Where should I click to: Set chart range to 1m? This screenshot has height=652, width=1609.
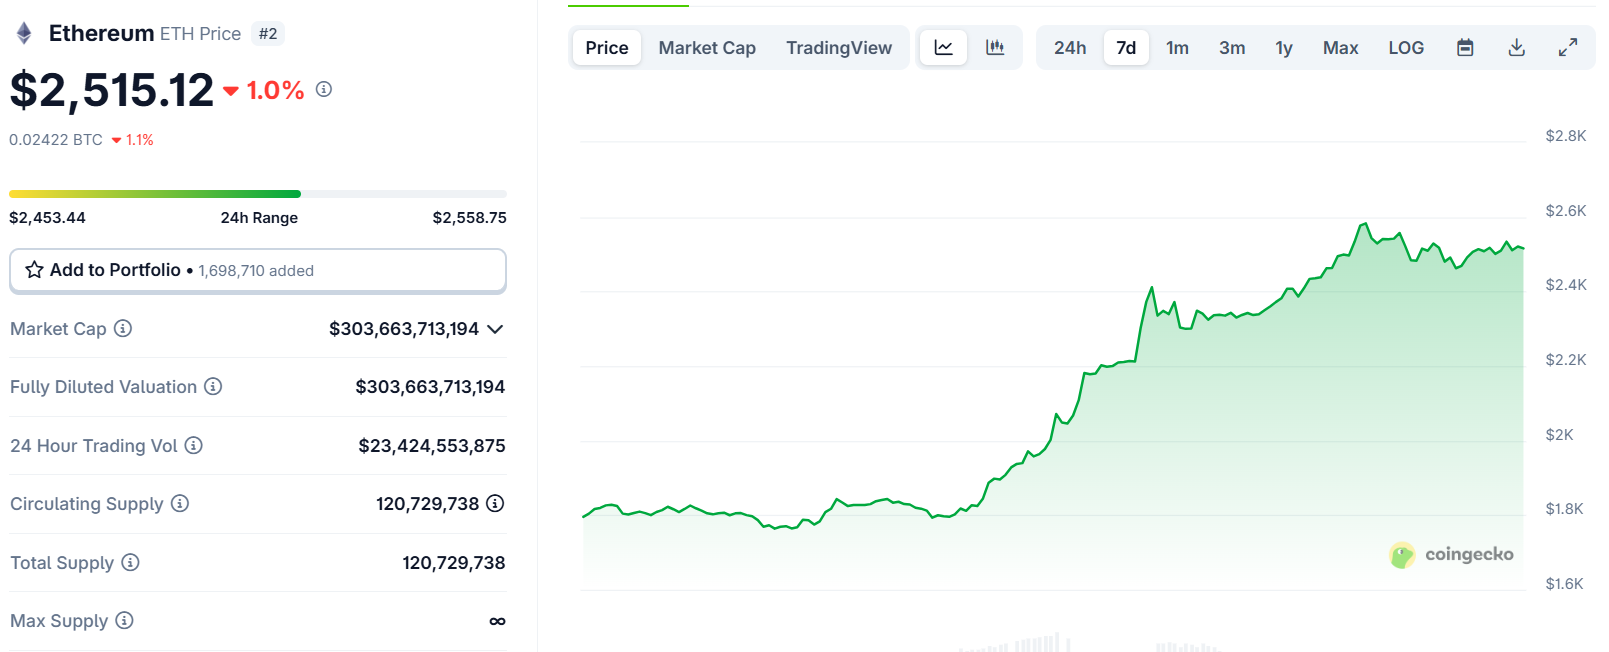[x=1178, y=47]
